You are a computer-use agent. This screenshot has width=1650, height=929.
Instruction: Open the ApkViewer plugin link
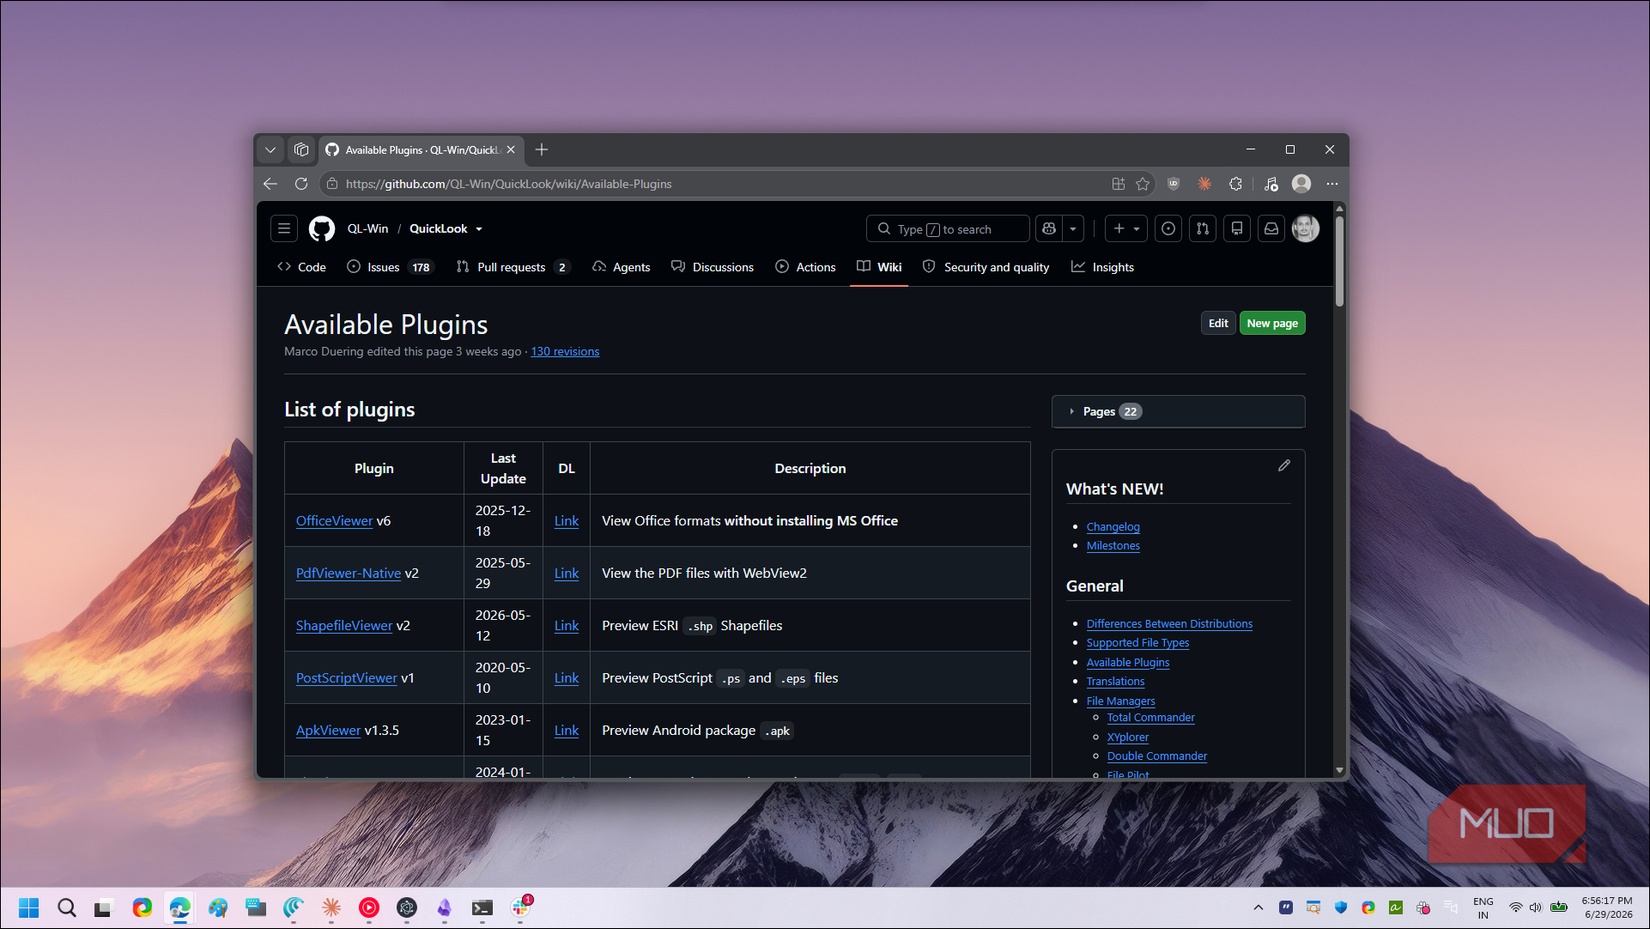pos(328,730)
